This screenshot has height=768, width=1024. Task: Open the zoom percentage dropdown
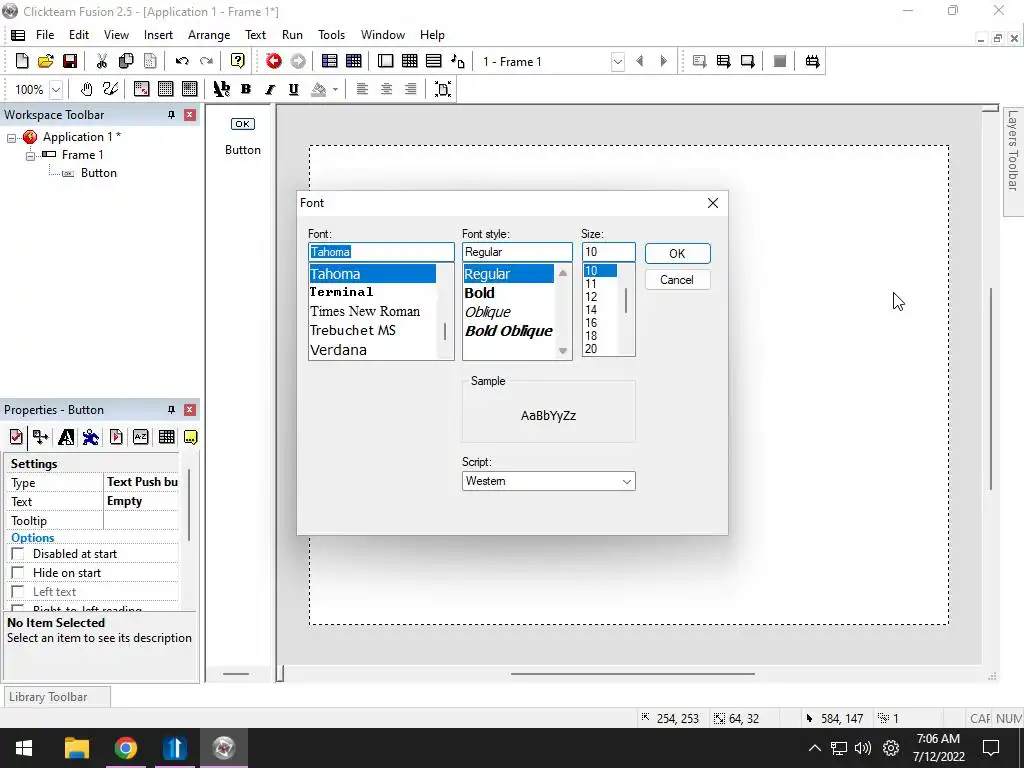coord(56,89)
